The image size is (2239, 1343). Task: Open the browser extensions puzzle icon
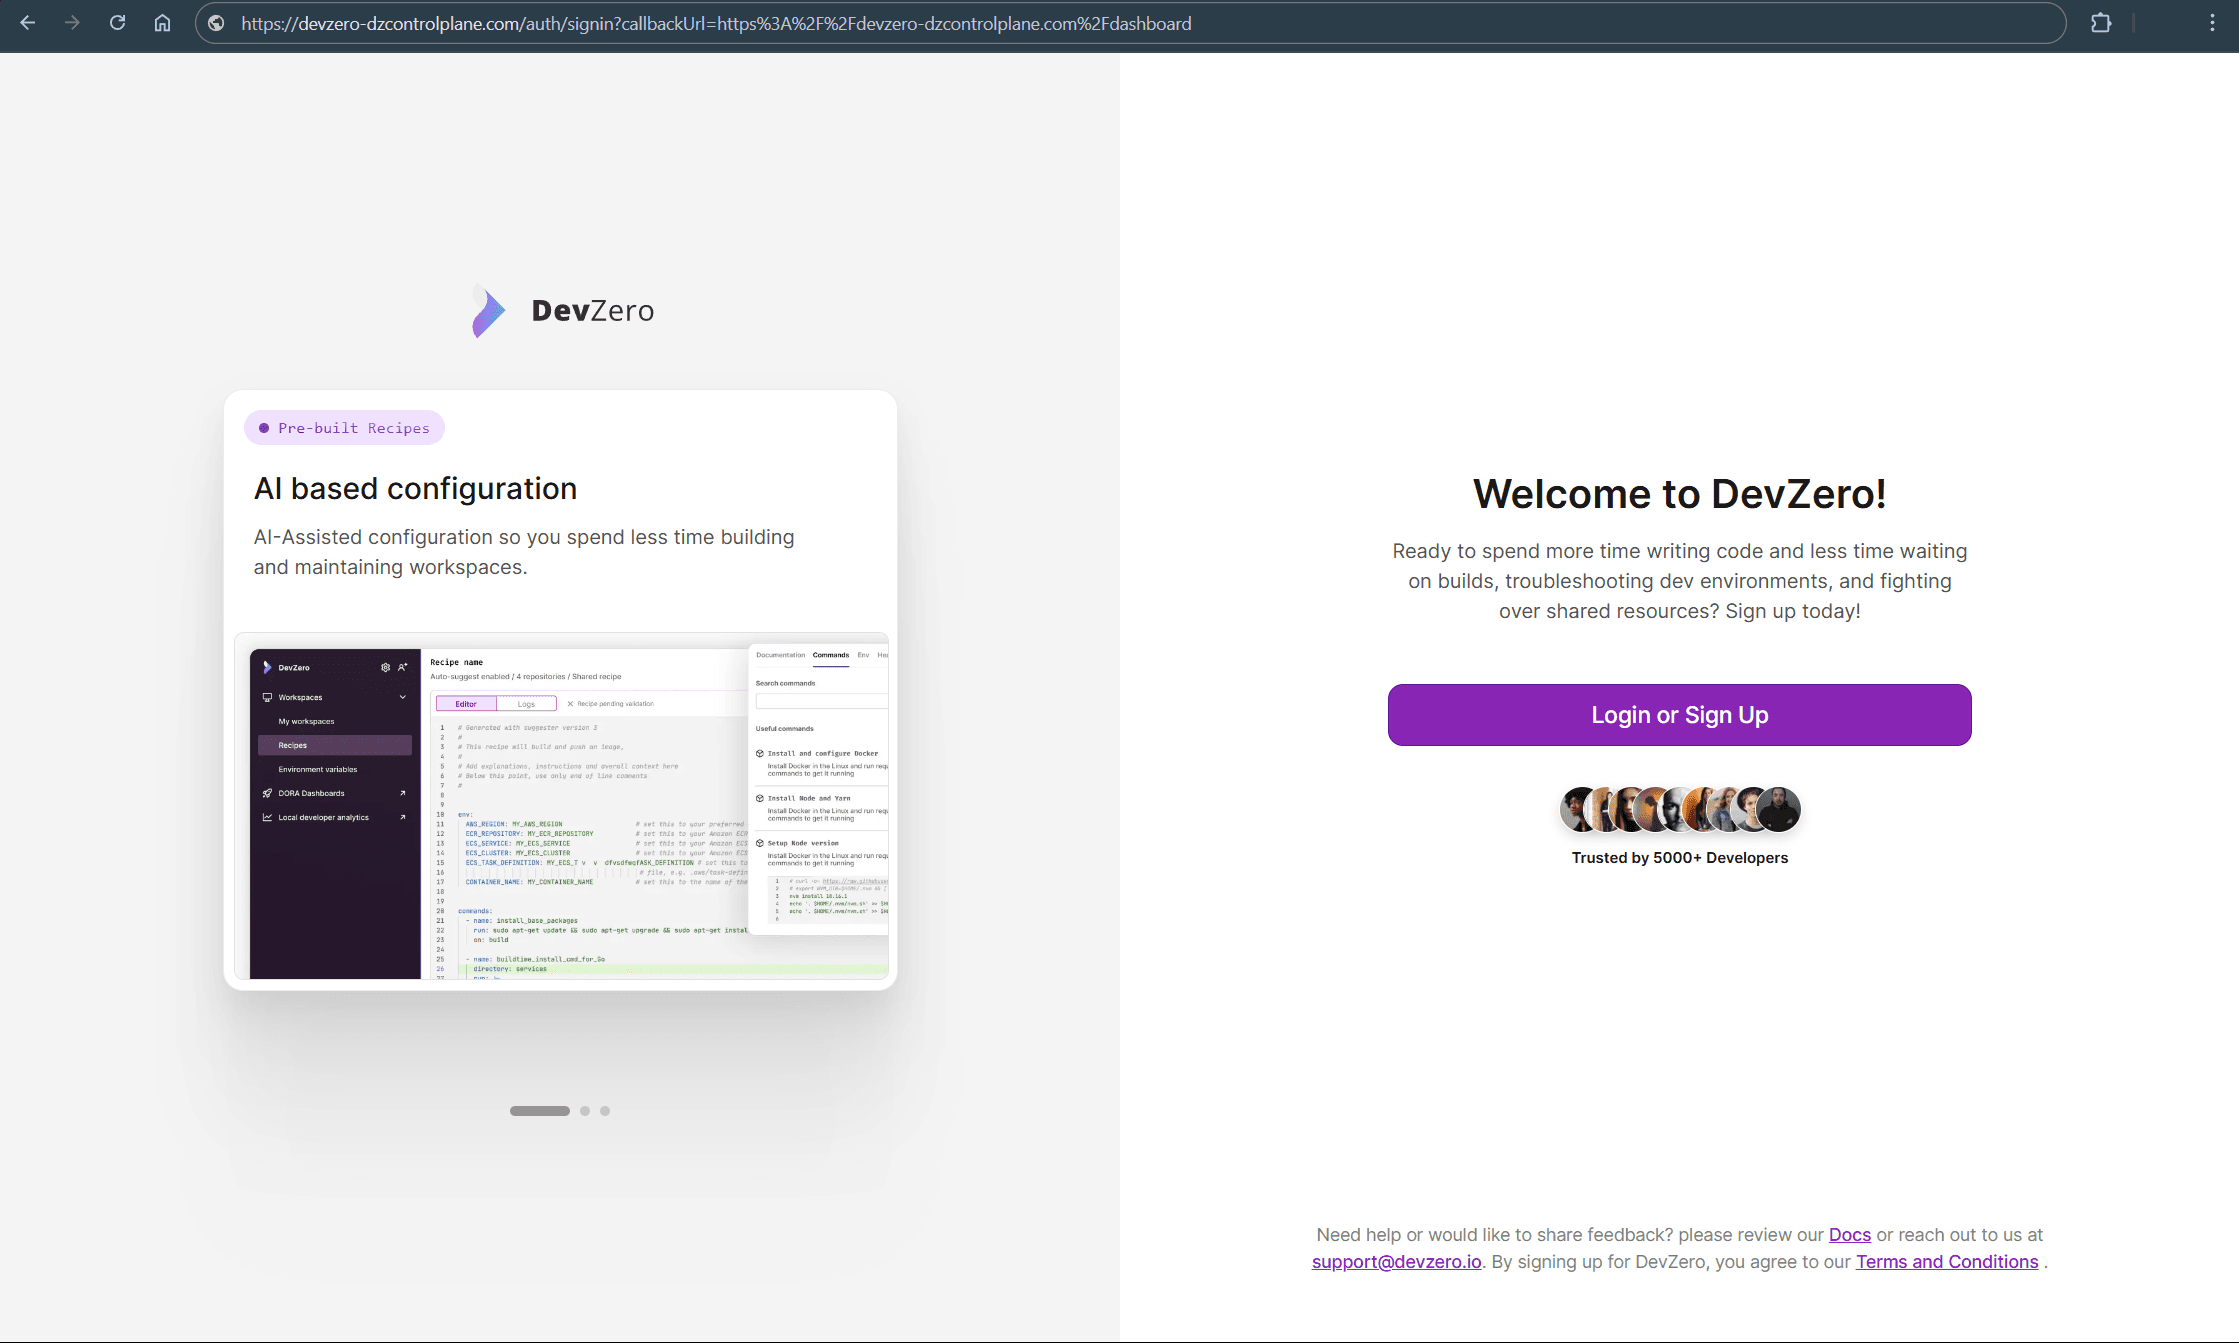pos(2101,23)
